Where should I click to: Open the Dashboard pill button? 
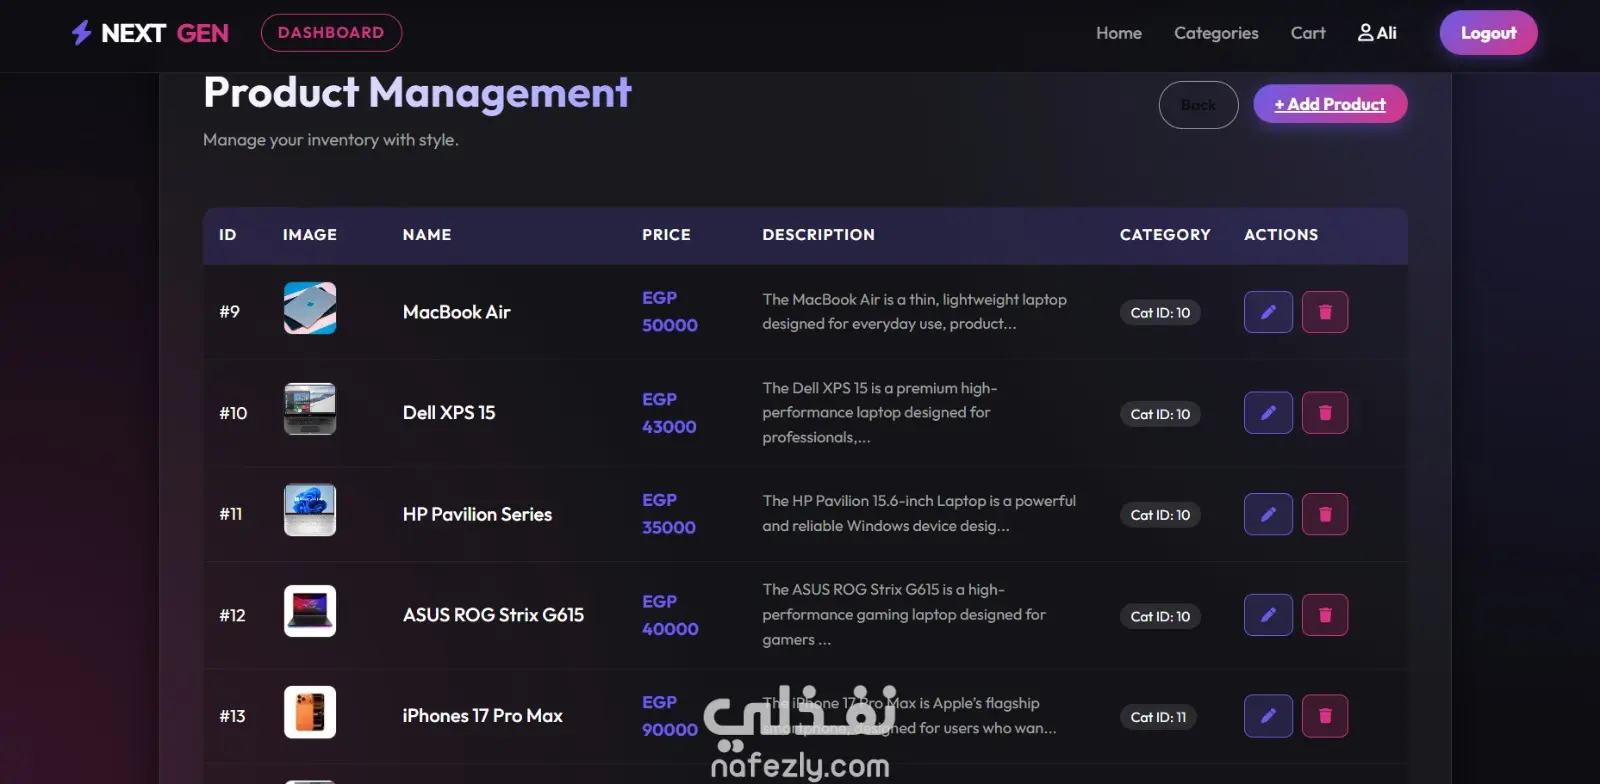[x=331, y=33]
